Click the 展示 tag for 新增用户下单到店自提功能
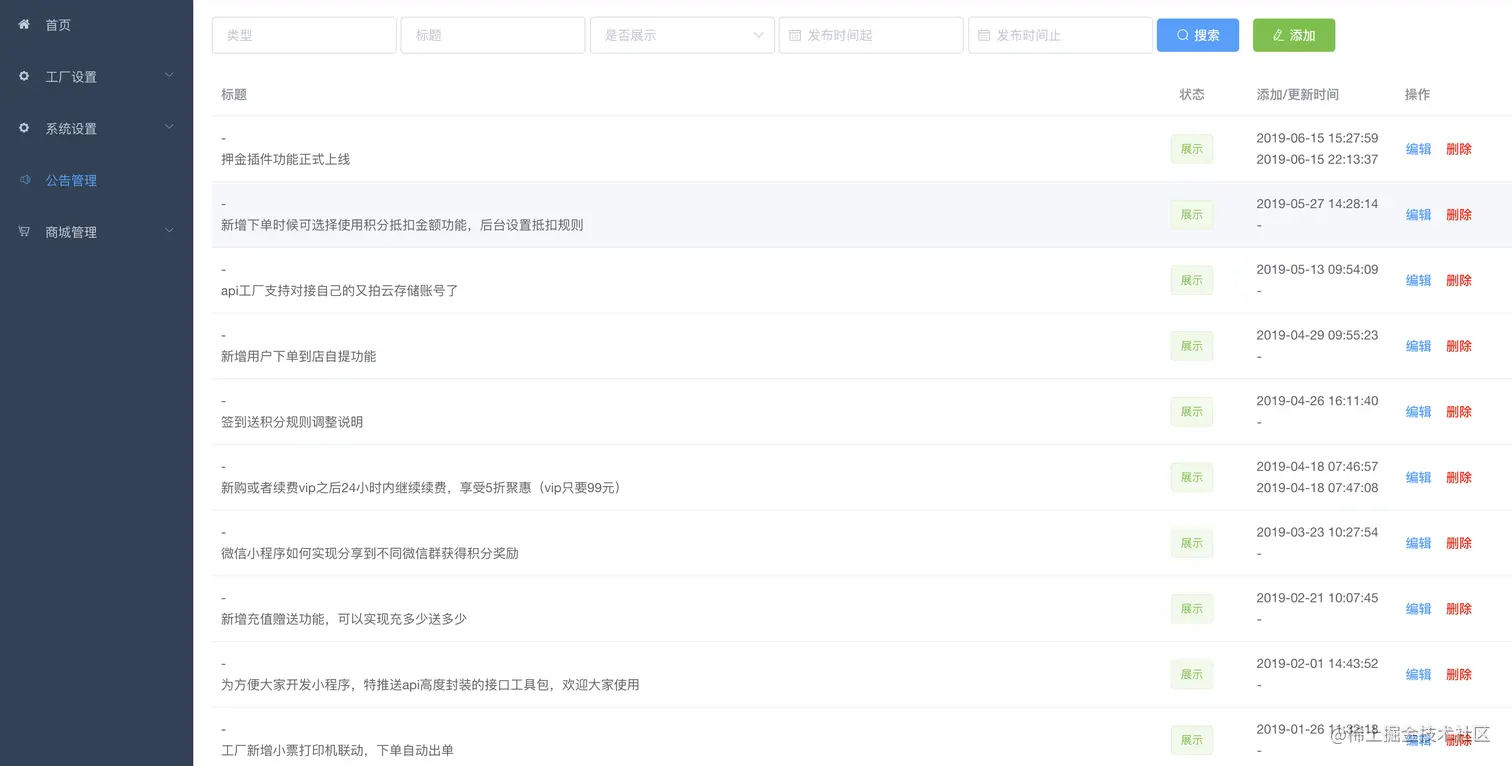The width and height of the screenshot is (1512, 766). point(1192,346)
